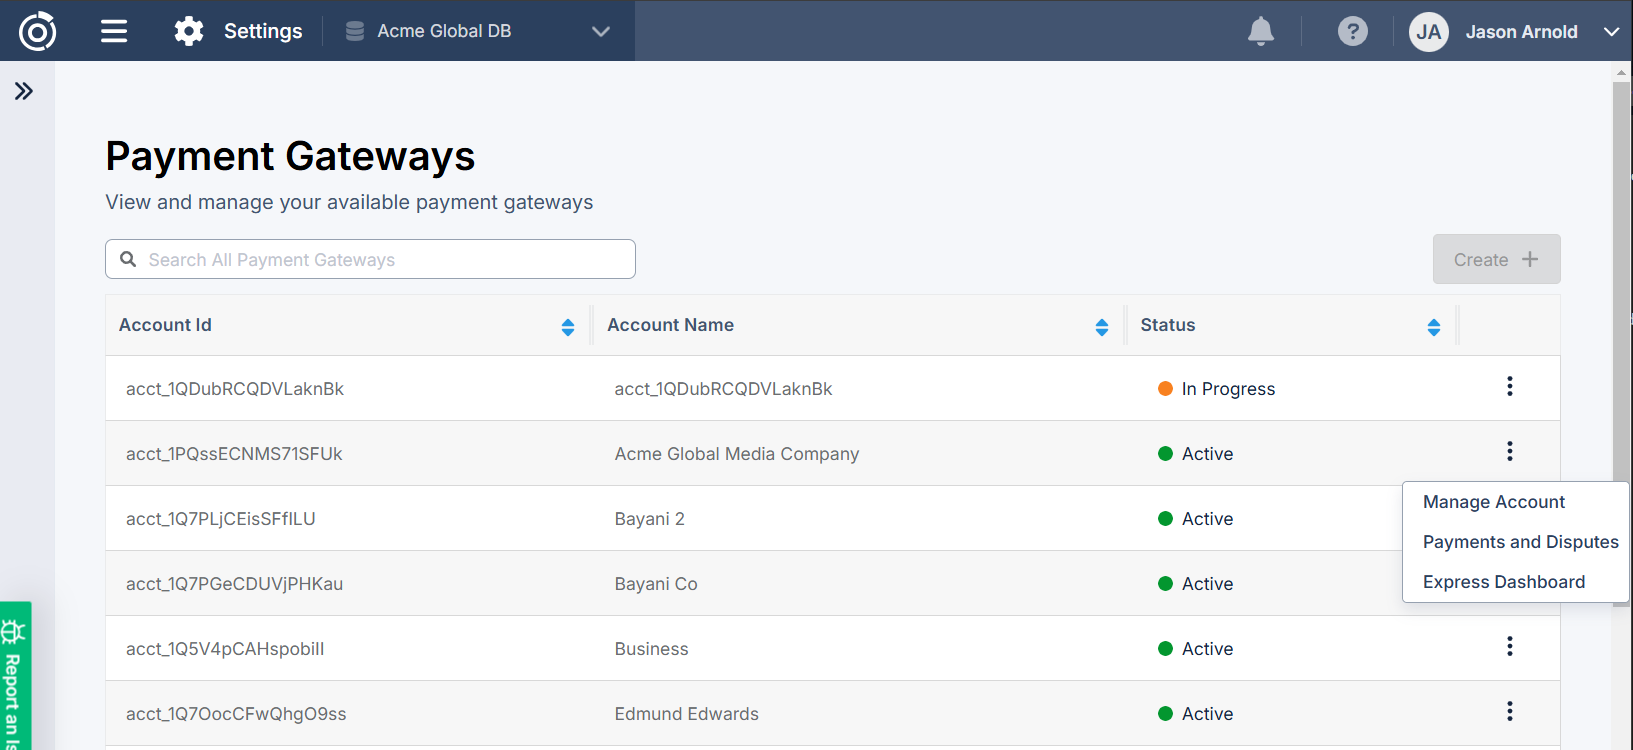
Task: Expand the collapsed left sidebar
Action: click(x=24, y=91)
